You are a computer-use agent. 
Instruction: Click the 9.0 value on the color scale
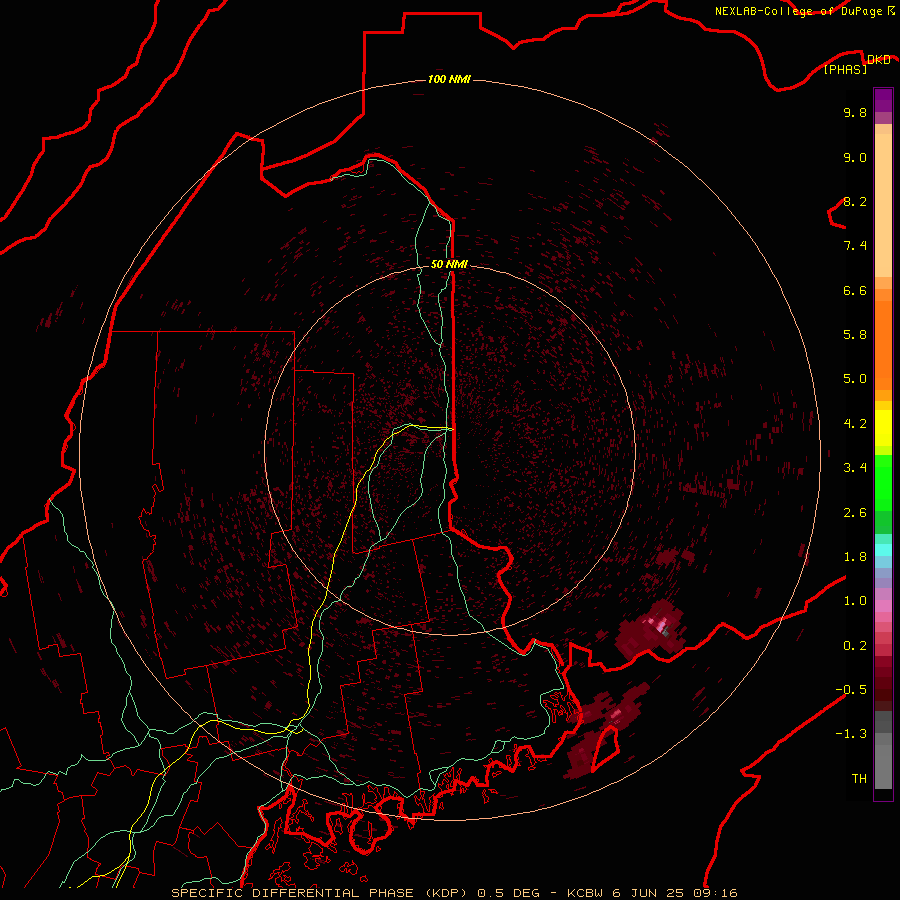click(x=855, y=157)
